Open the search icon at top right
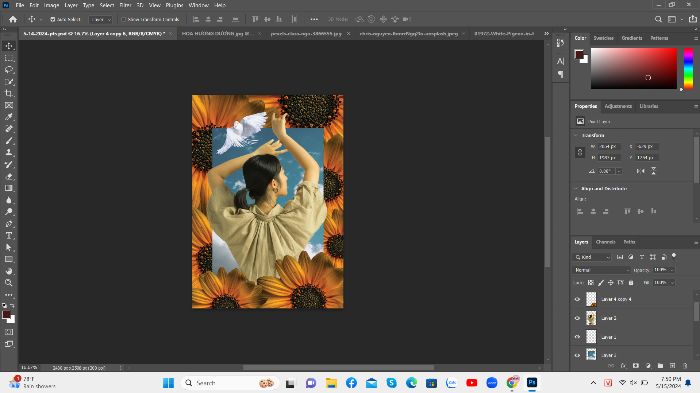 coord(658,19)
